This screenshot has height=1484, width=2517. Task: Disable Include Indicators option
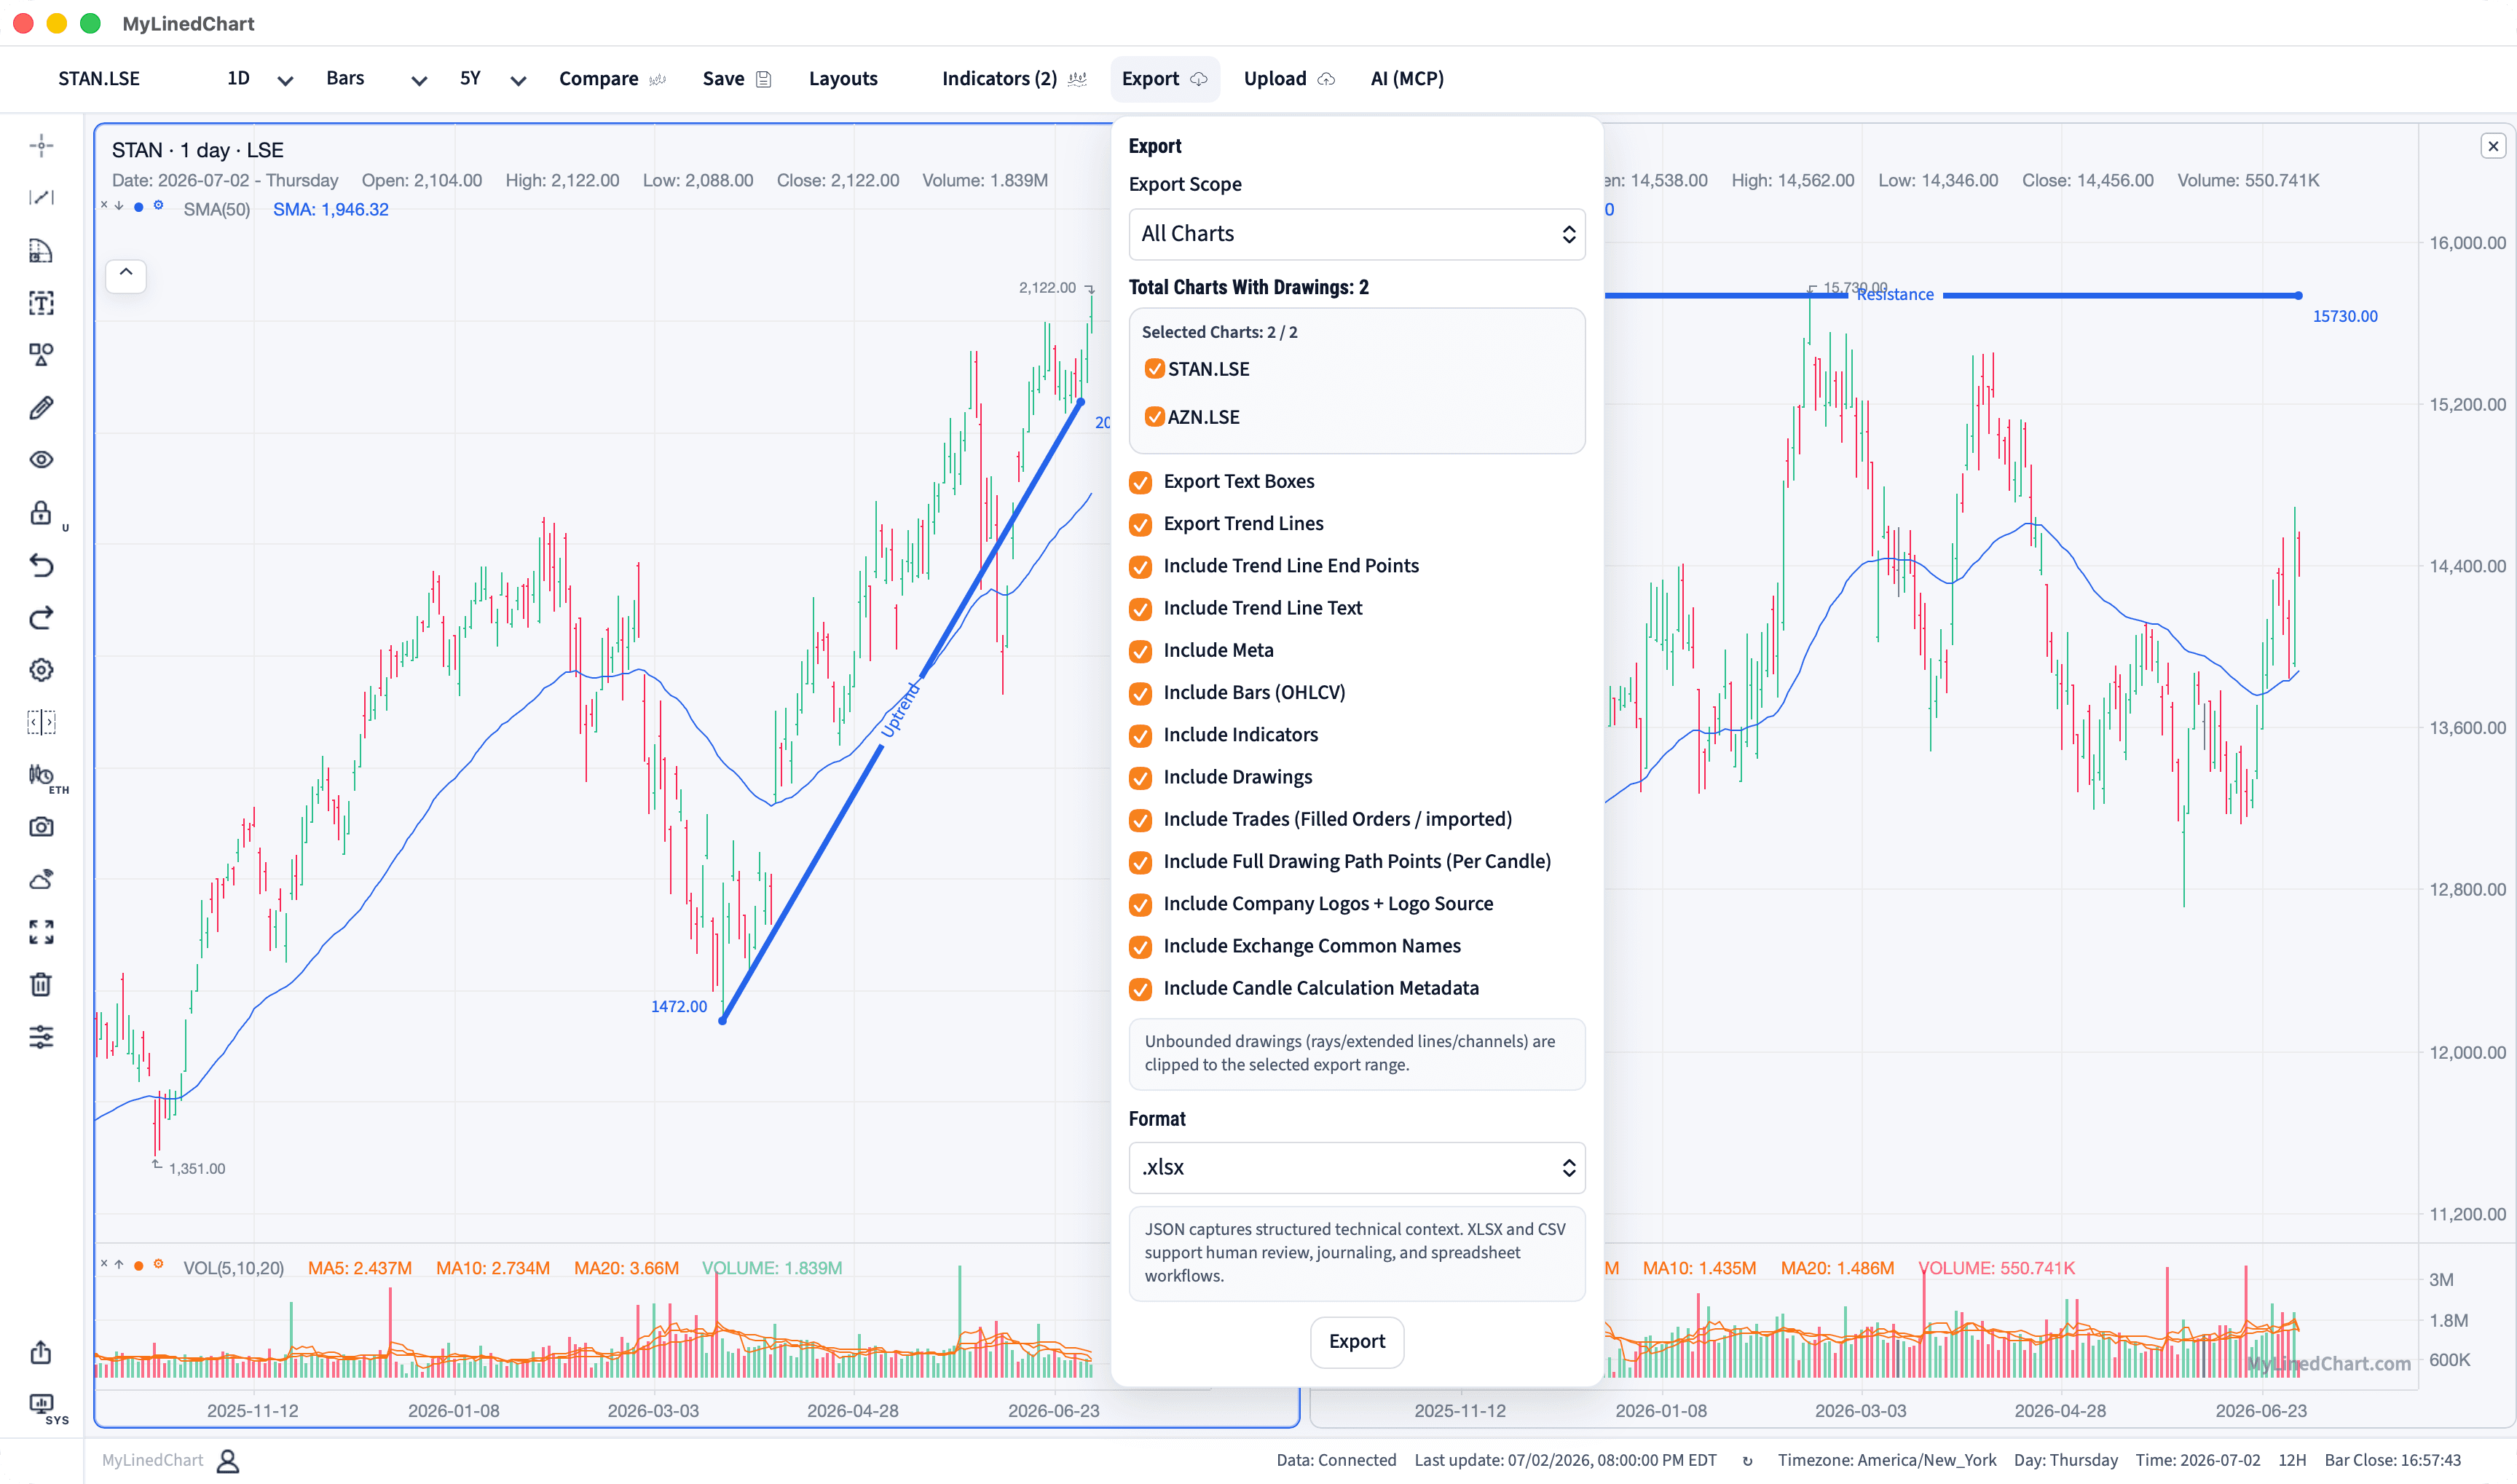(x=1140, y=736)
